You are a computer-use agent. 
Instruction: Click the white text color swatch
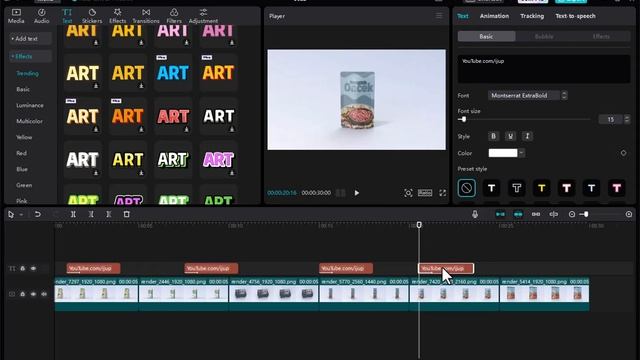pos(503,153)
